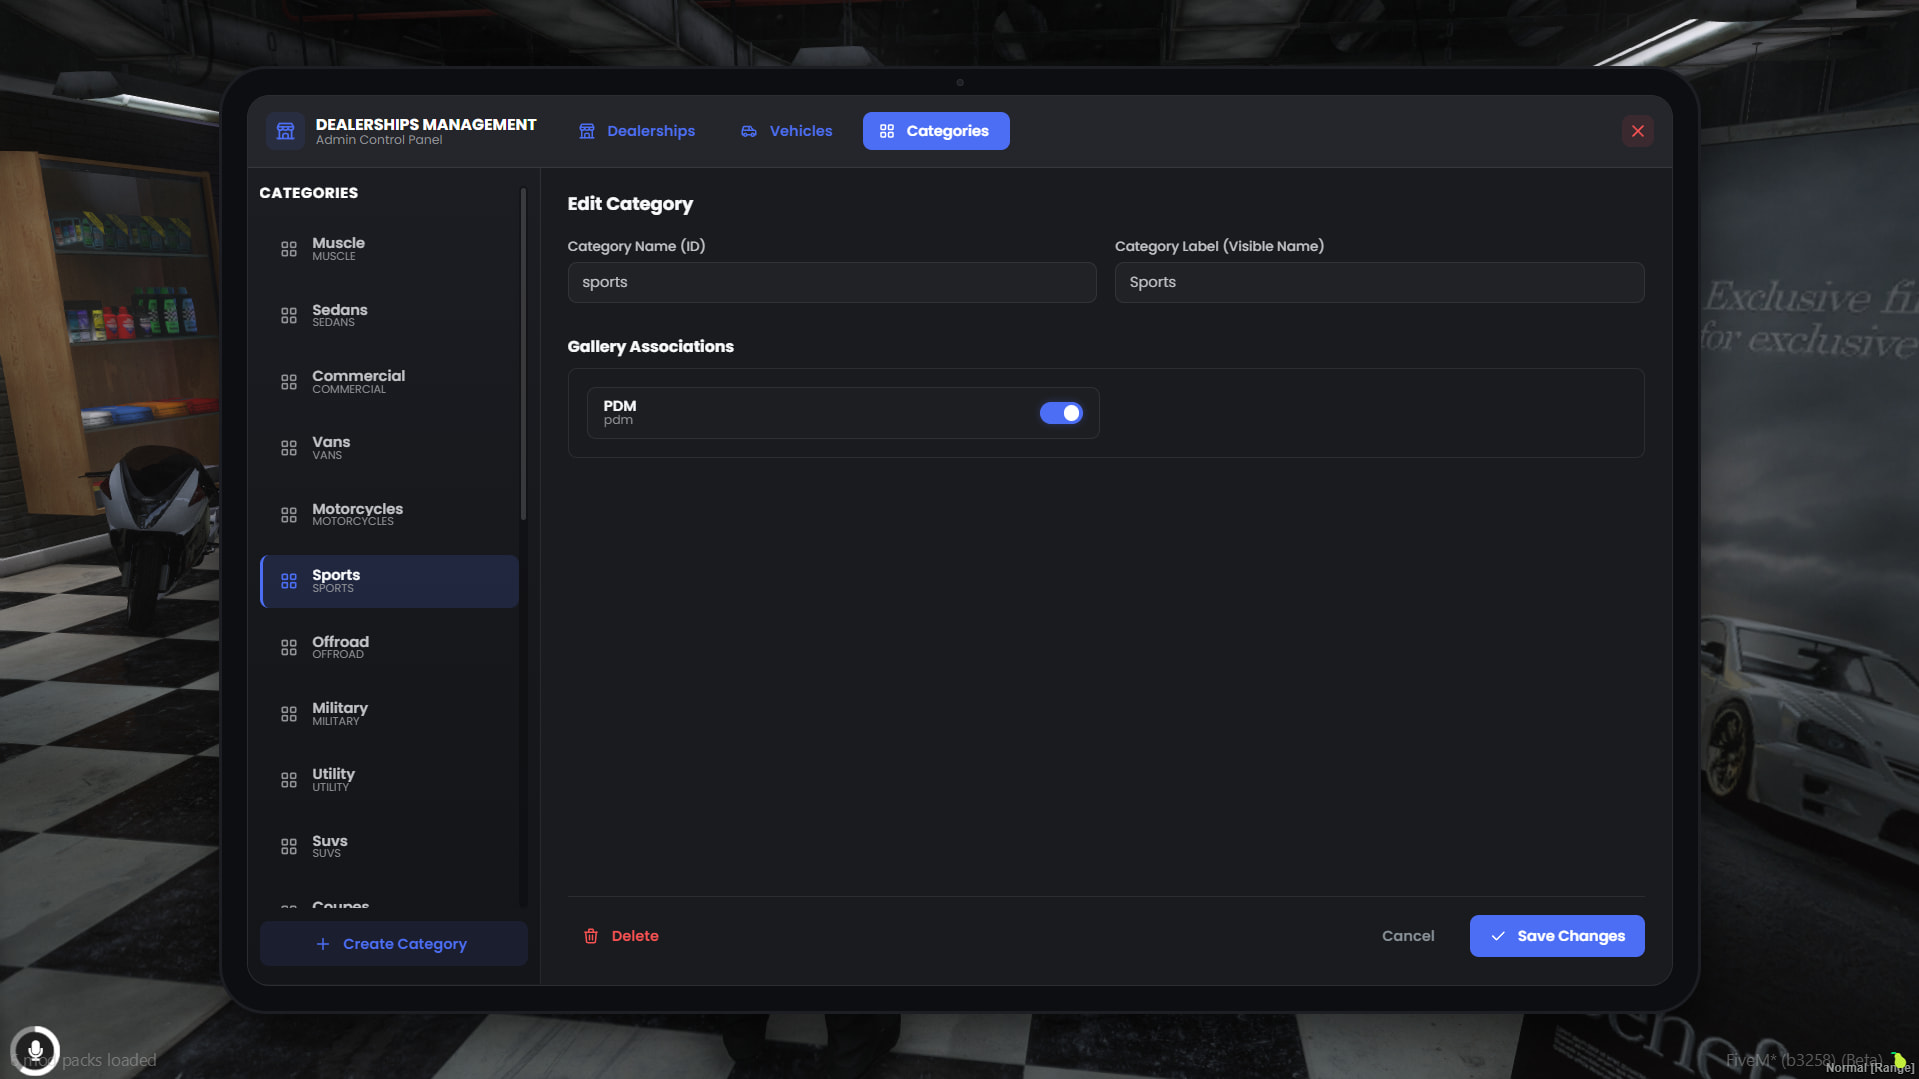Viewport: 1919px width, 1079px height.
Task: Select the Muscle category
Action: click(389, 249)
